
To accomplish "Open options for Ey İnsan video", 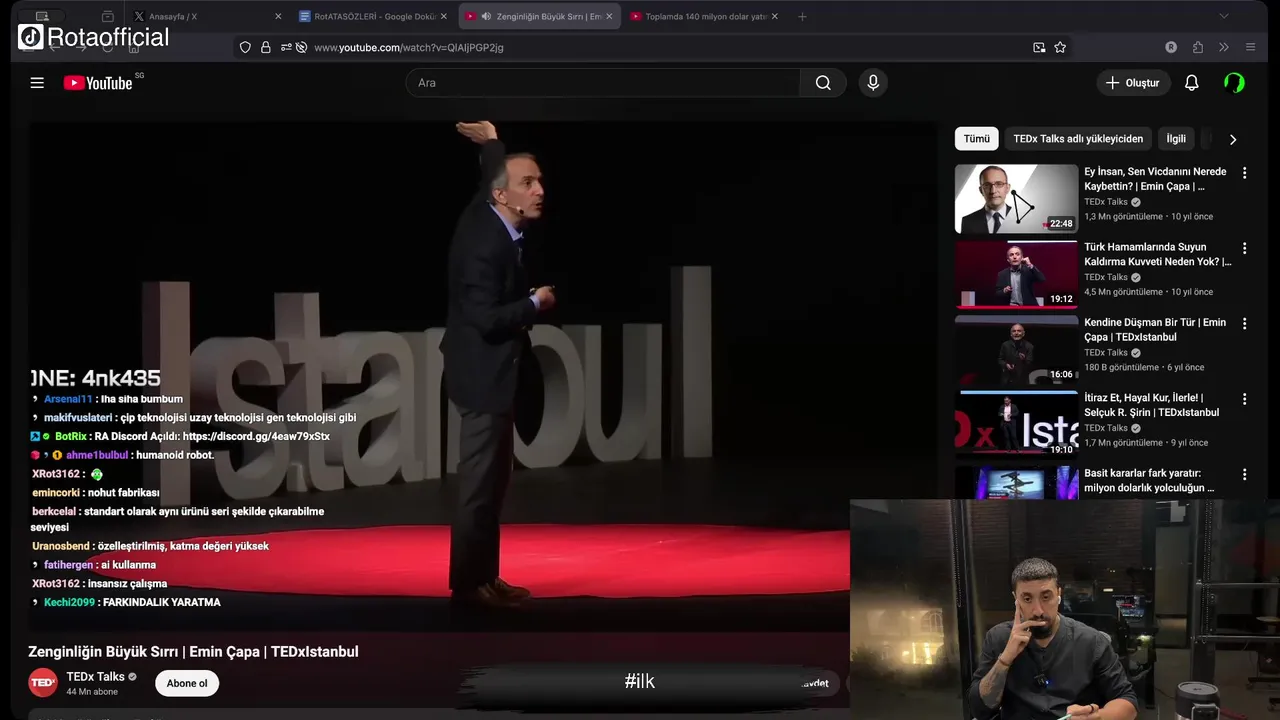I will coord(1244,173).
